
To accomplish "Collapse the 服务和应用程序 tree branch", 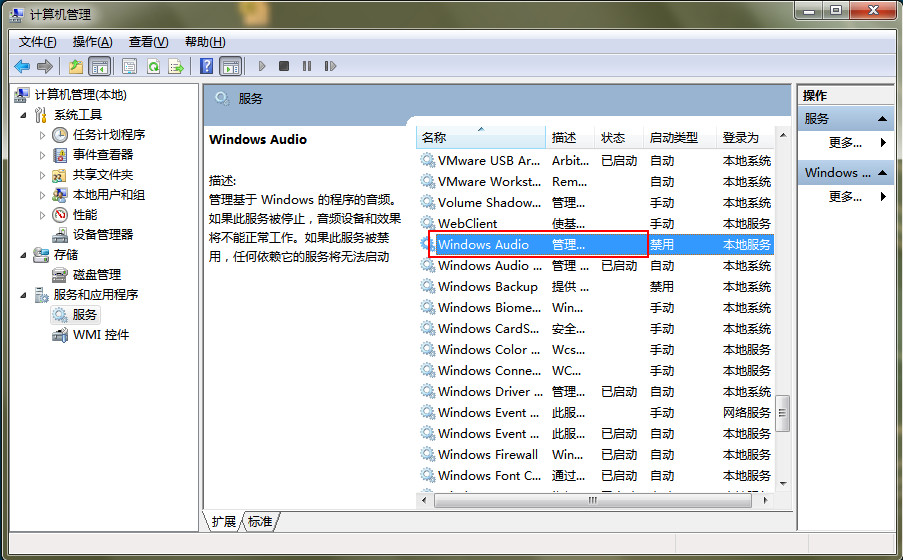I will pos(23,295).
